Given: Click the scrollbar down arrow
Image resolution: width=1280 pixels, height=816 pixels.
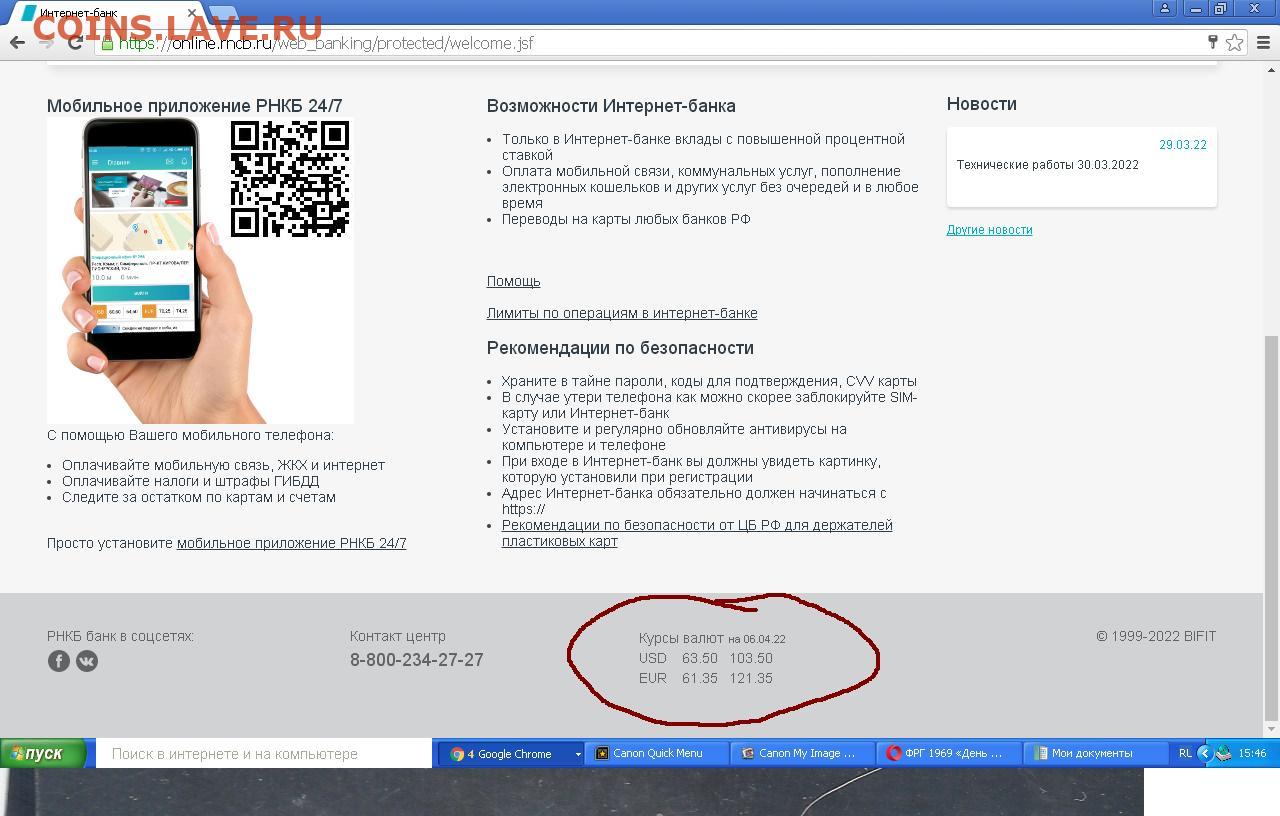Looking at the screenshot, I should click(x=1272, y=729).
